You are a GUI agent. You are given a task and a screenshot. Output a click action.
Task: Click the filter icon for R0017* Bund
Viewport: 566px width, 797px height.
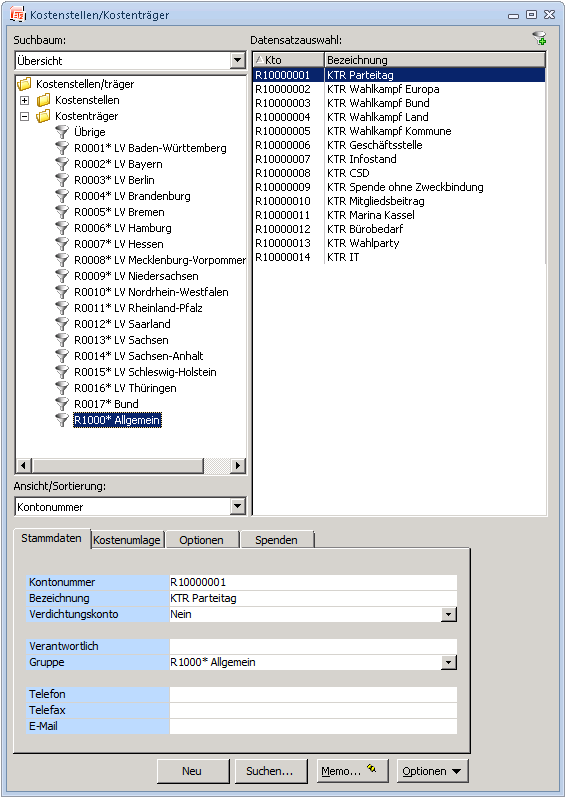(x=62, y=404)
